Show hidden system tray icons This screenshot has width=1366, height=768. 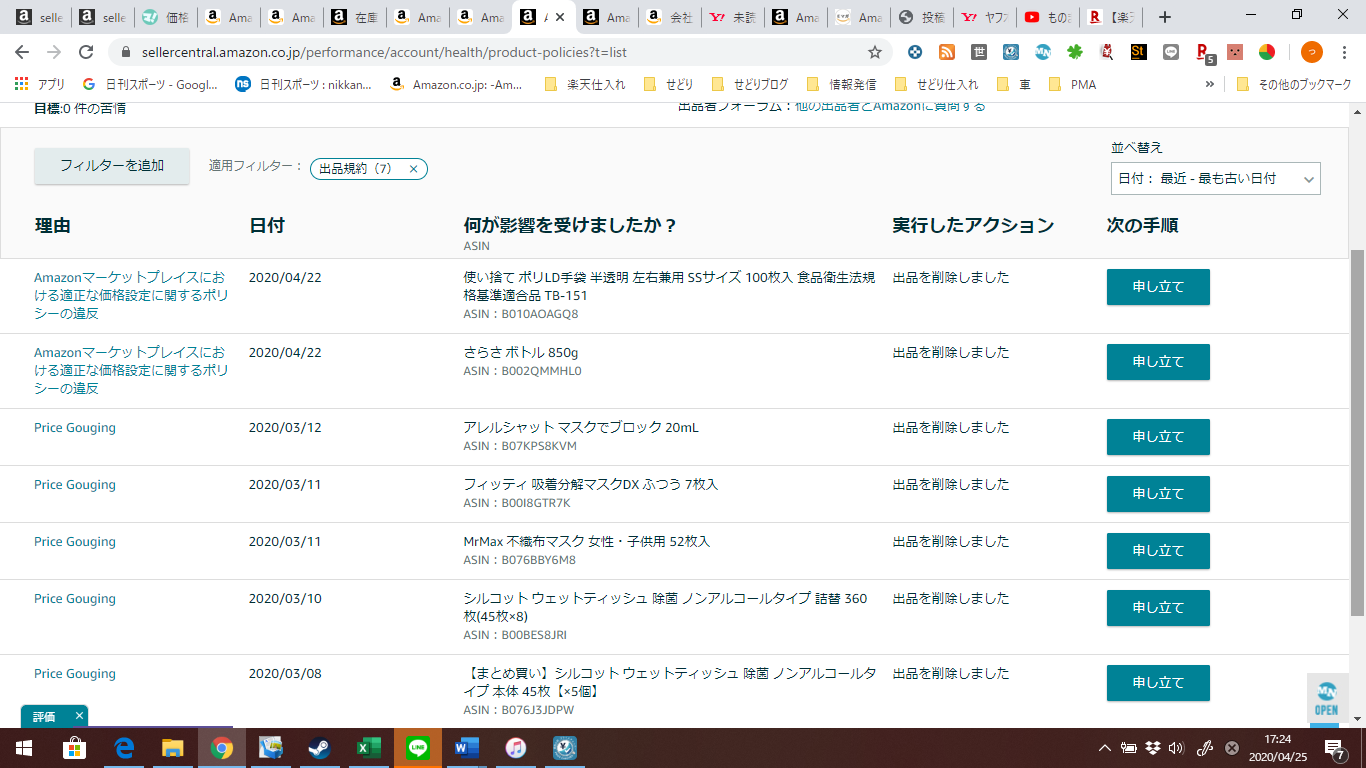click(x=1105, y=748)
